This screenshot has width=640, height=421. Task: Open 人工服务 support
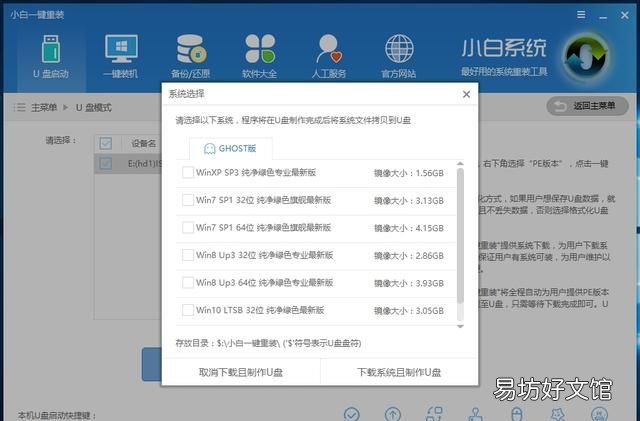click(329, 57)
